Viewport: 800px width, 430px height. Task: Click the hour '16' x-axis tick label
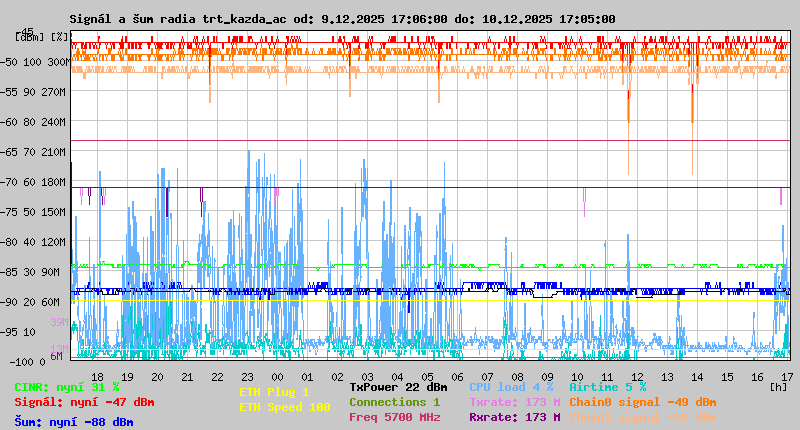click(x=757, y=377)
